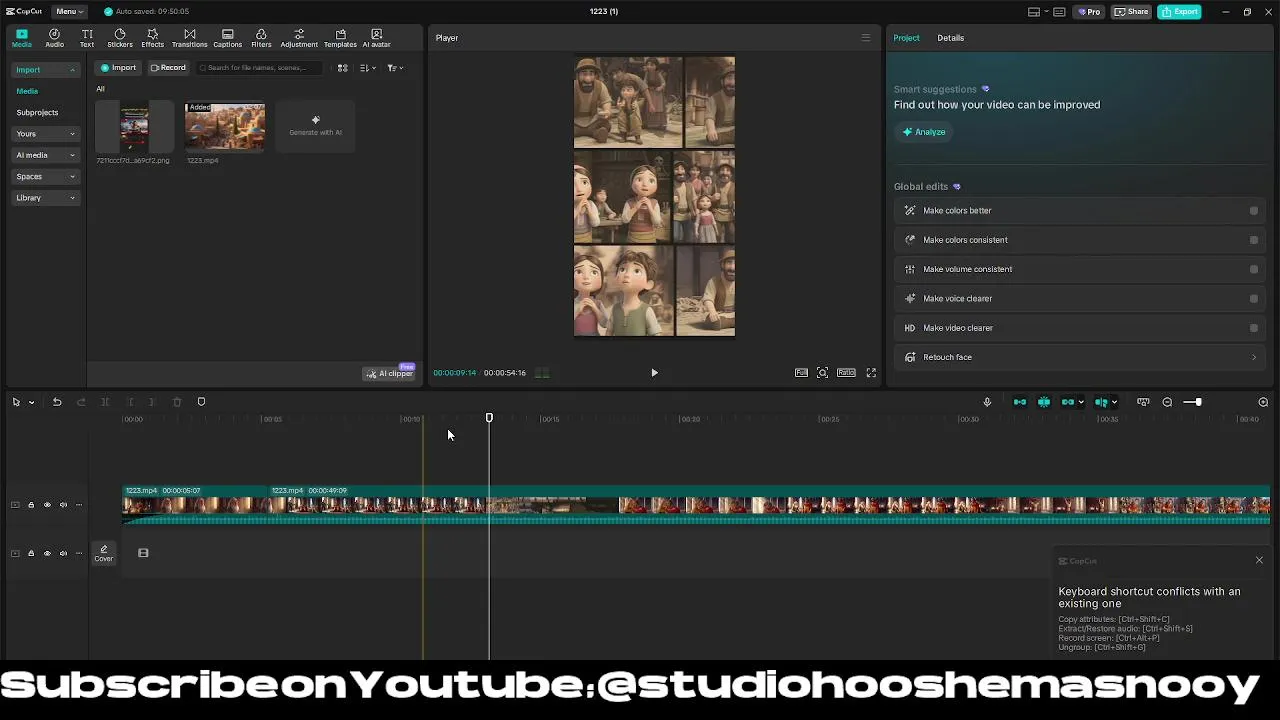
Task: Open the selection tool mode dropdown arrow
Action: [x=31, y=402]
